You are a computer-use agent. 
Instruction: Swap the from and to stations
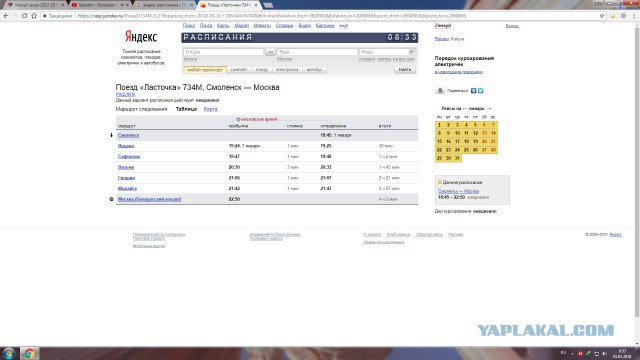coord(270,52)
